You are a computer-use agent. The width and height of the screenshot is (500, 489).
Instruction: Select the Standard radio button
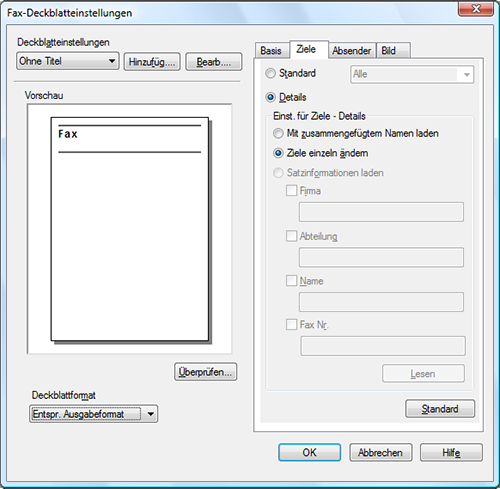pos(270,73)
